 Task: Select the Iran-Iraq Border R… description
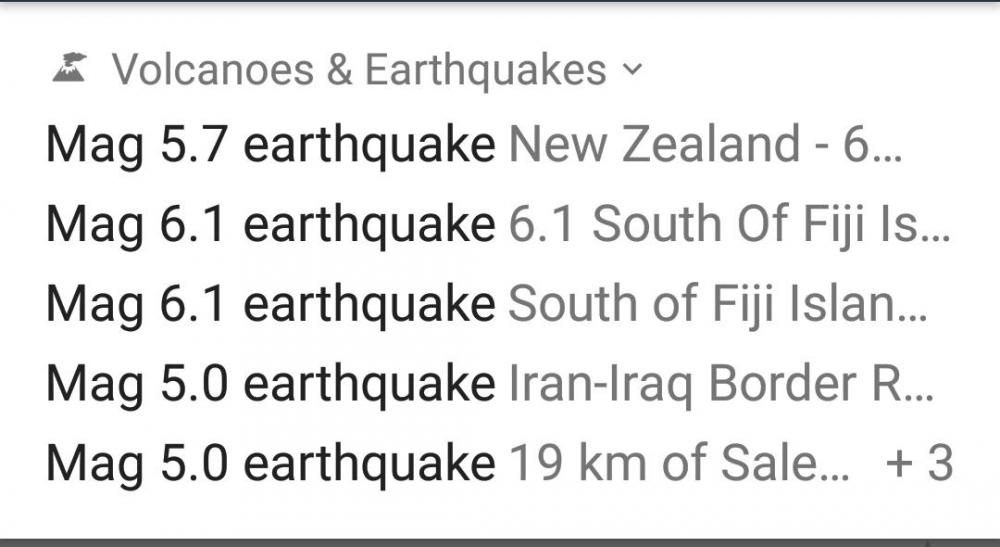pos(720,384)
